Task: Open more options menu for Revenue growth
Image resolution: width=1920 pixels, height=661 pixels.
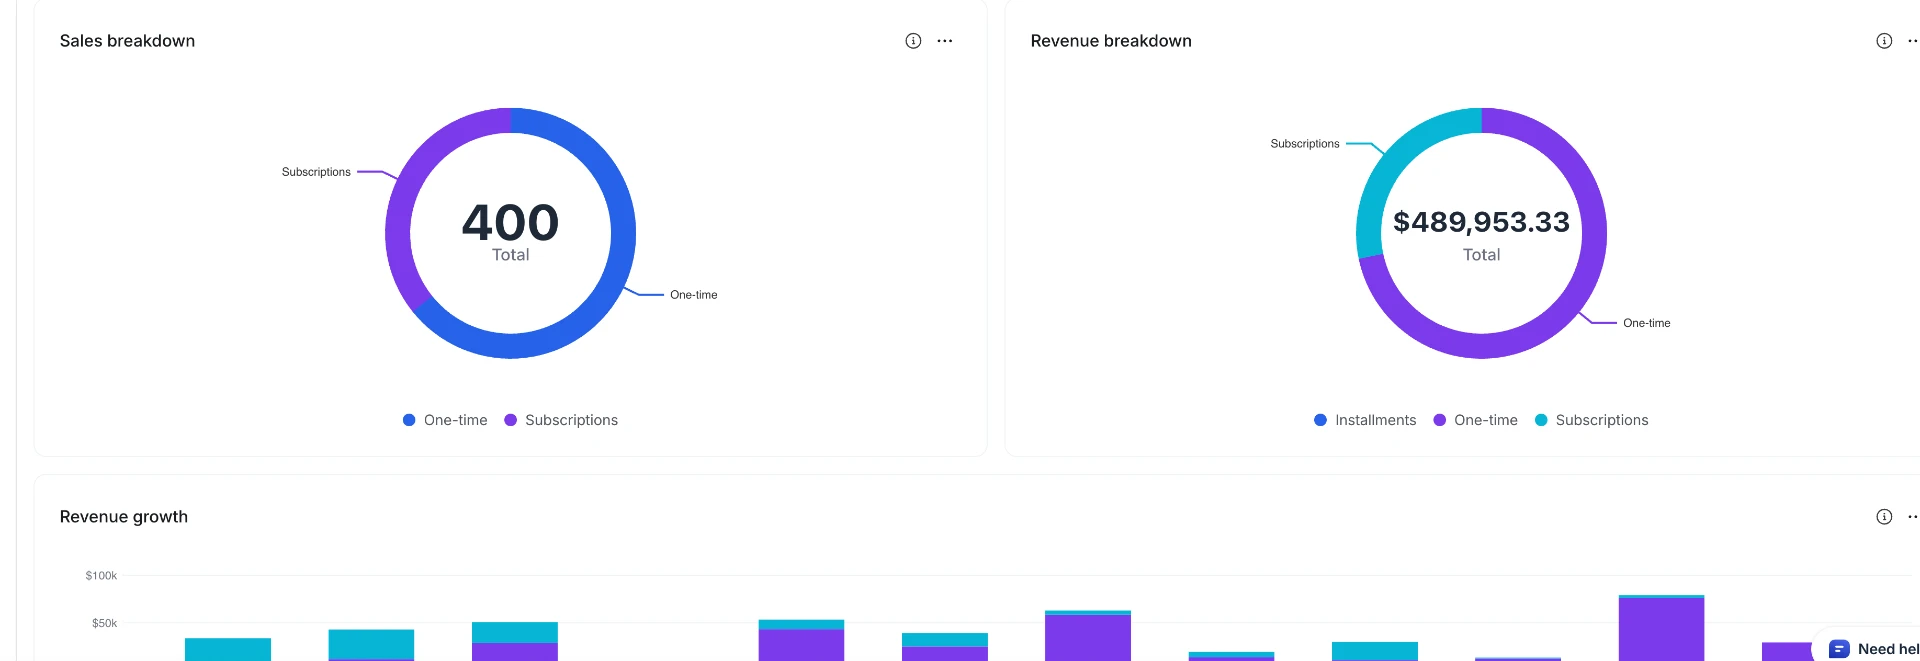Action: click(1913, 517)
